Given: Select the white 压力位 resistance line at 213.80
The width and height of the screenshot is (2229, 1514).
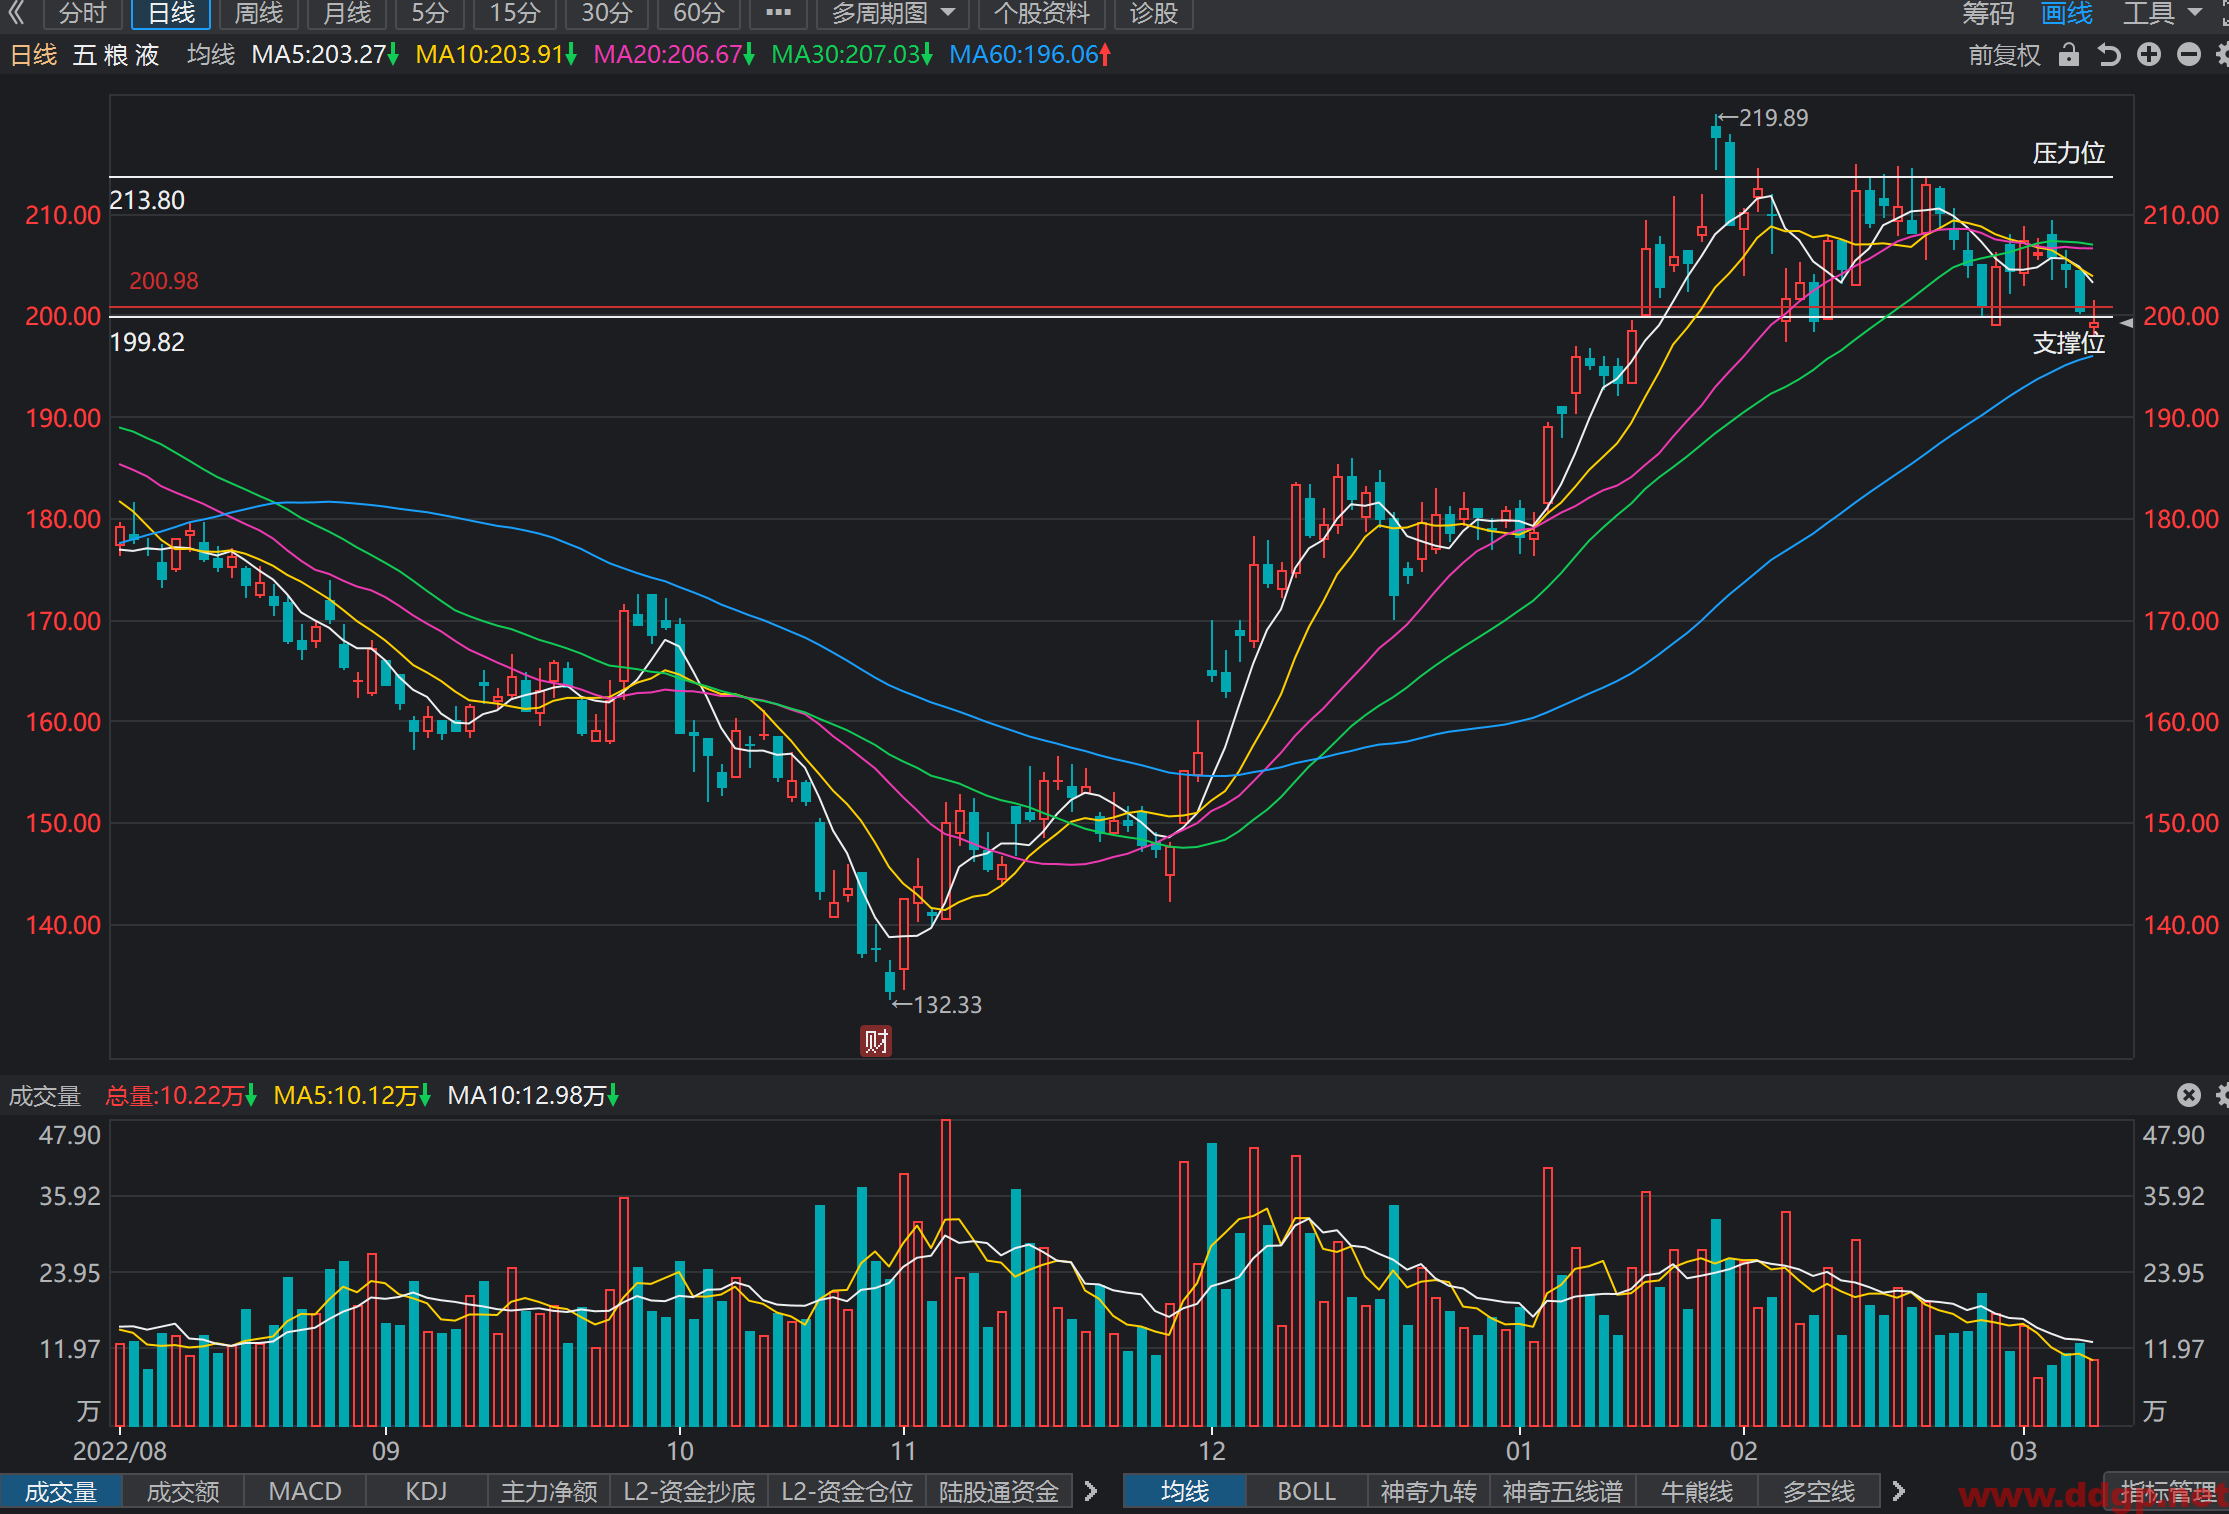Looking at the screenshot, I should [x=1110, y=177].
